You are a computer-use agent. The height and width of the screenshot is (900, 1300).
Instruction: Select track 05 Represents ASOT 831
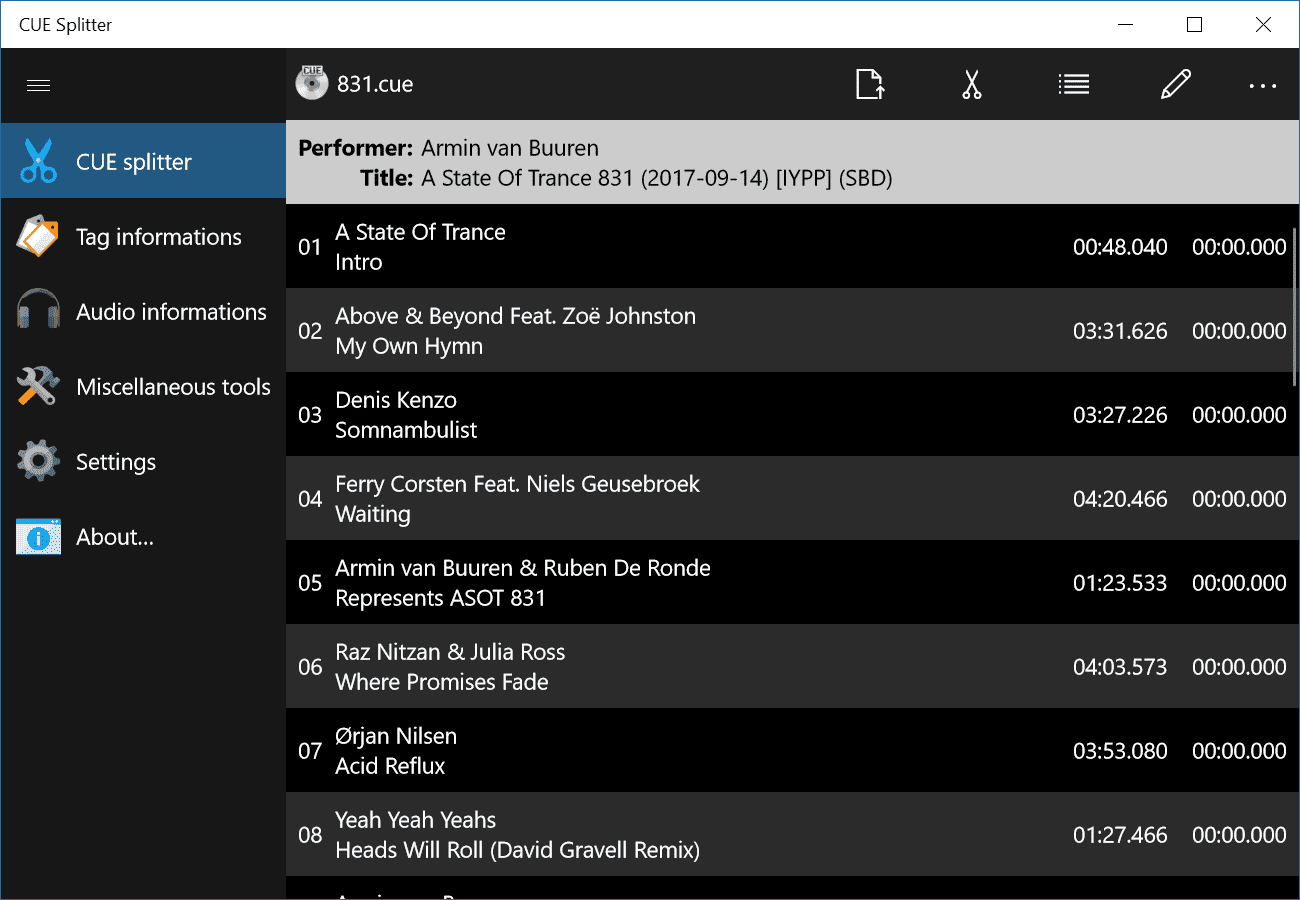pyautogui.click(x=793, y=583)
